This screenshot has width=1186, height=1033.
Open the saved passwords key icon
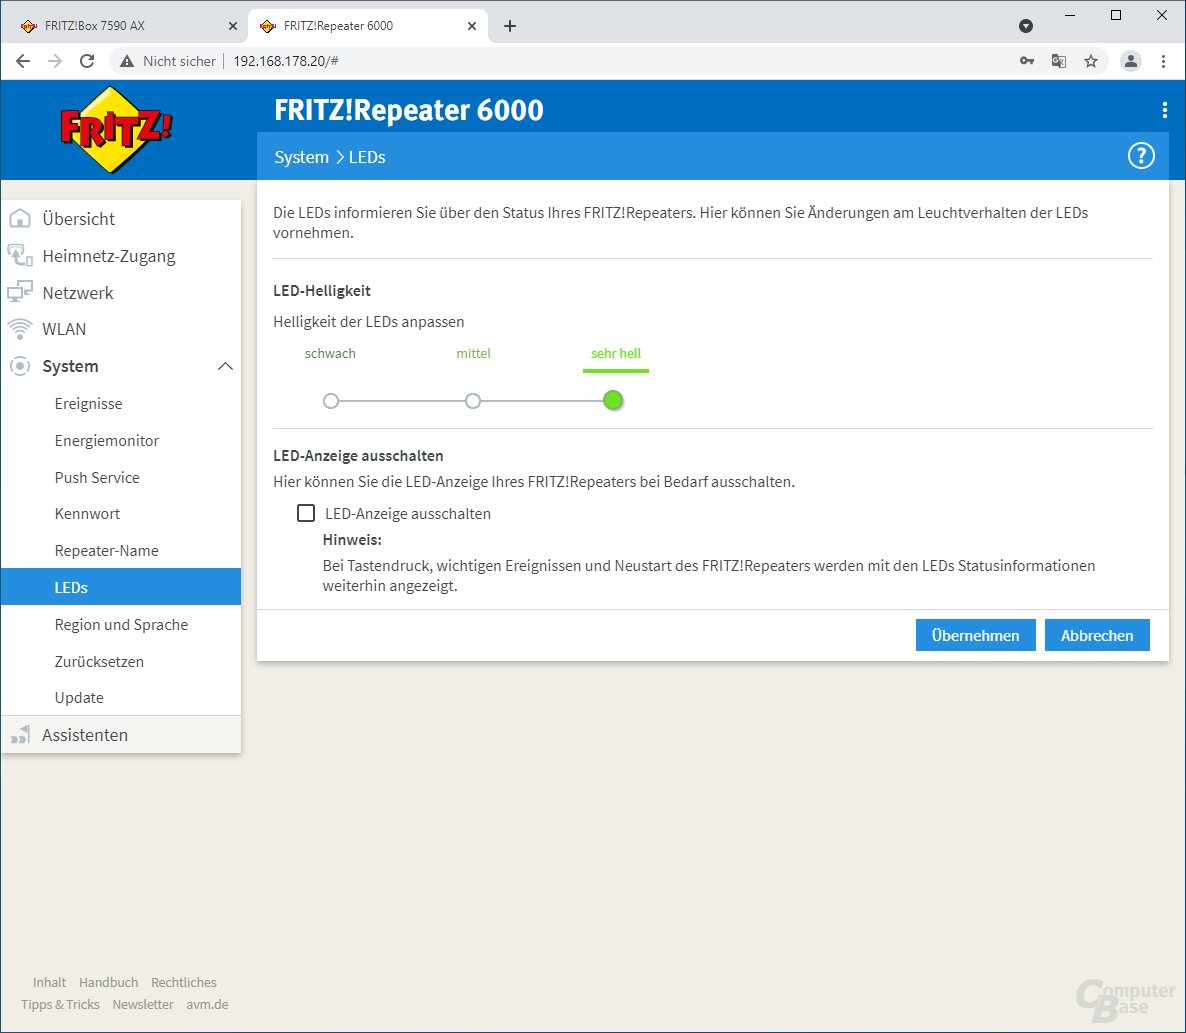(1026, 61)
